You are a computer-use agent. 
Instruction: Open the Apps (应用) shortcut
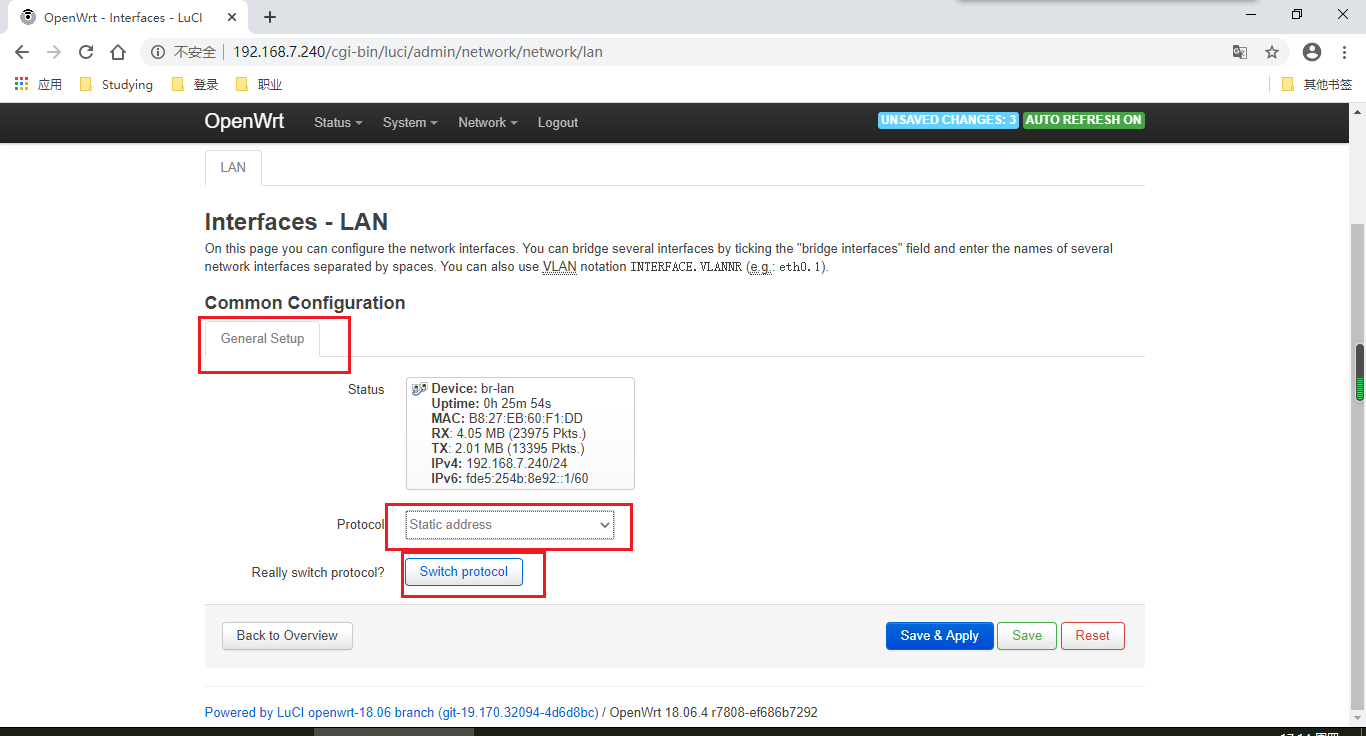click(x=38, y=84)
